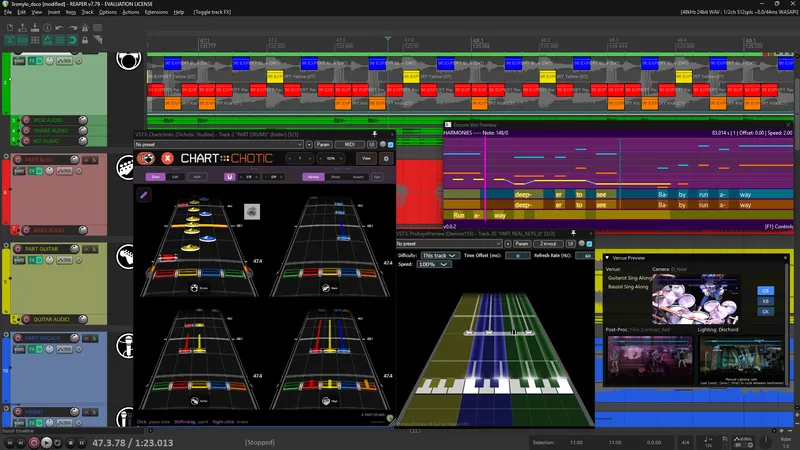Image resolution: width=800 pixels, height=450 pixels.
Task: Toggle the metronome icon
Action: (x=85, y=28)
